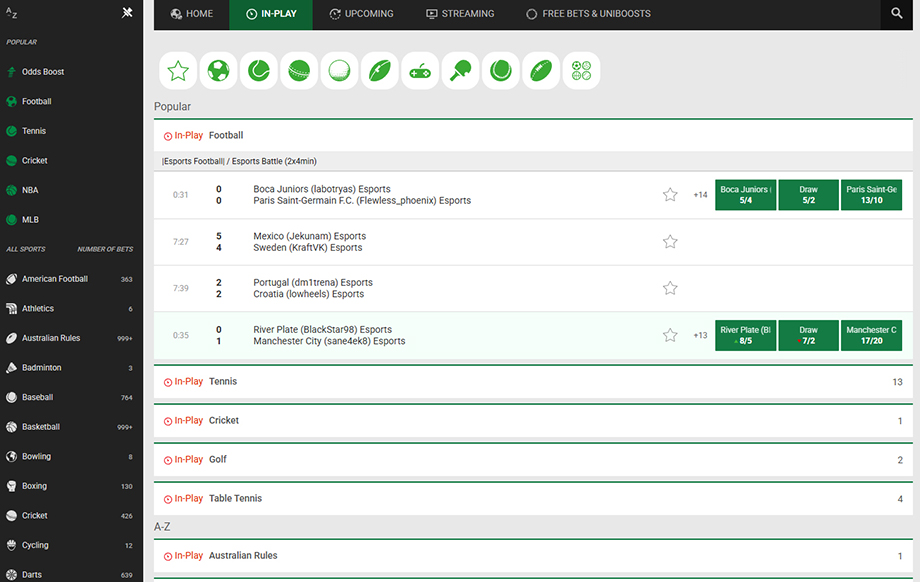Expand the In-Play Golf section
Viewport: 920px width, 582px height.
point(533,459)
